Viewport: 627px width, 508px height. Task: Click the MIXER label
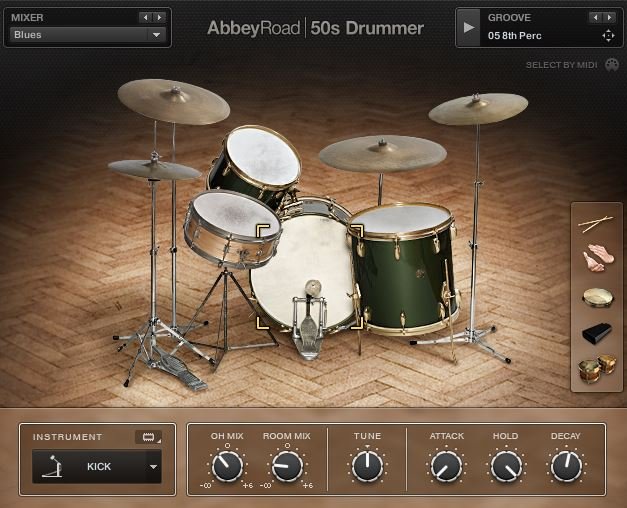27,18
